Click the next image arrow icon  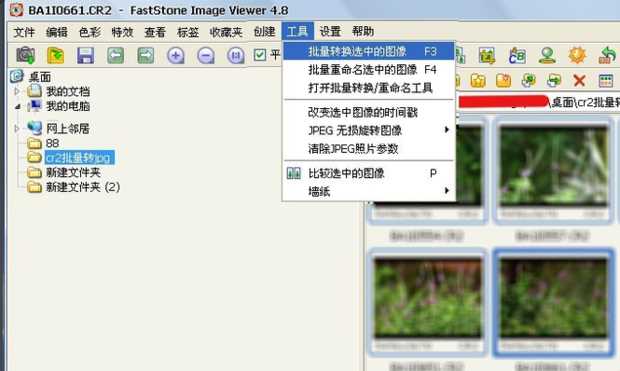pyautogui.click(x=146, y=55)
